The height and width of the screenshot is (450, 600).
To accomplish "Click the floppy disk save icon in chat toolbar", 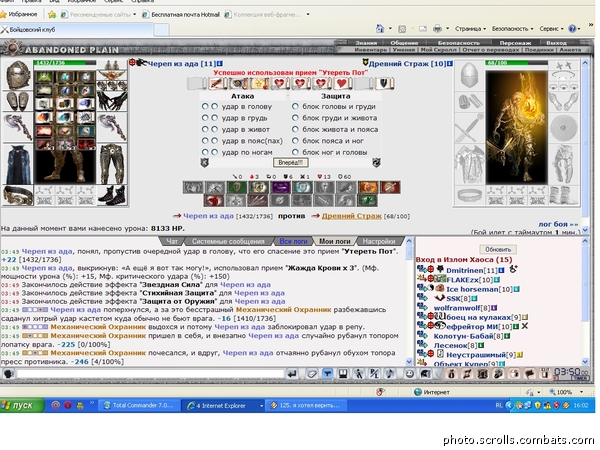I will [343, 374].
